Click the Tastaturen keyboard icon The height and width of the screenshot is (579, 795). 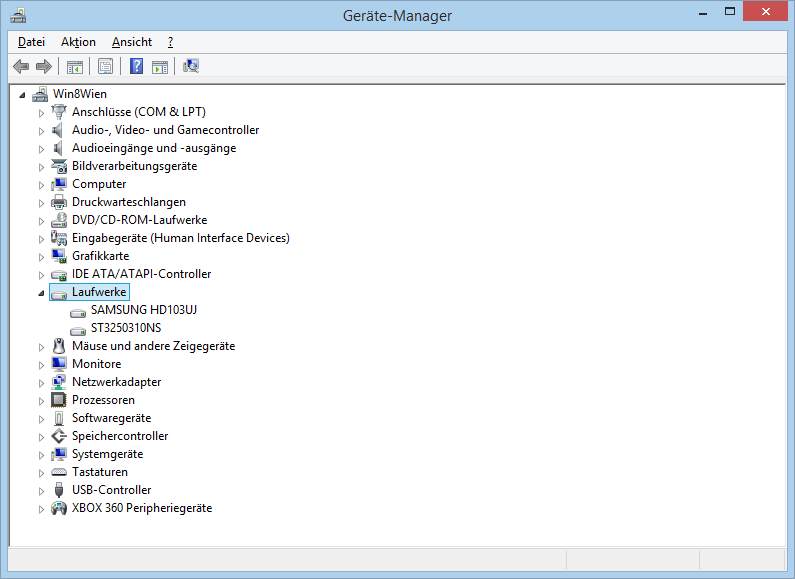pos(59,472)
